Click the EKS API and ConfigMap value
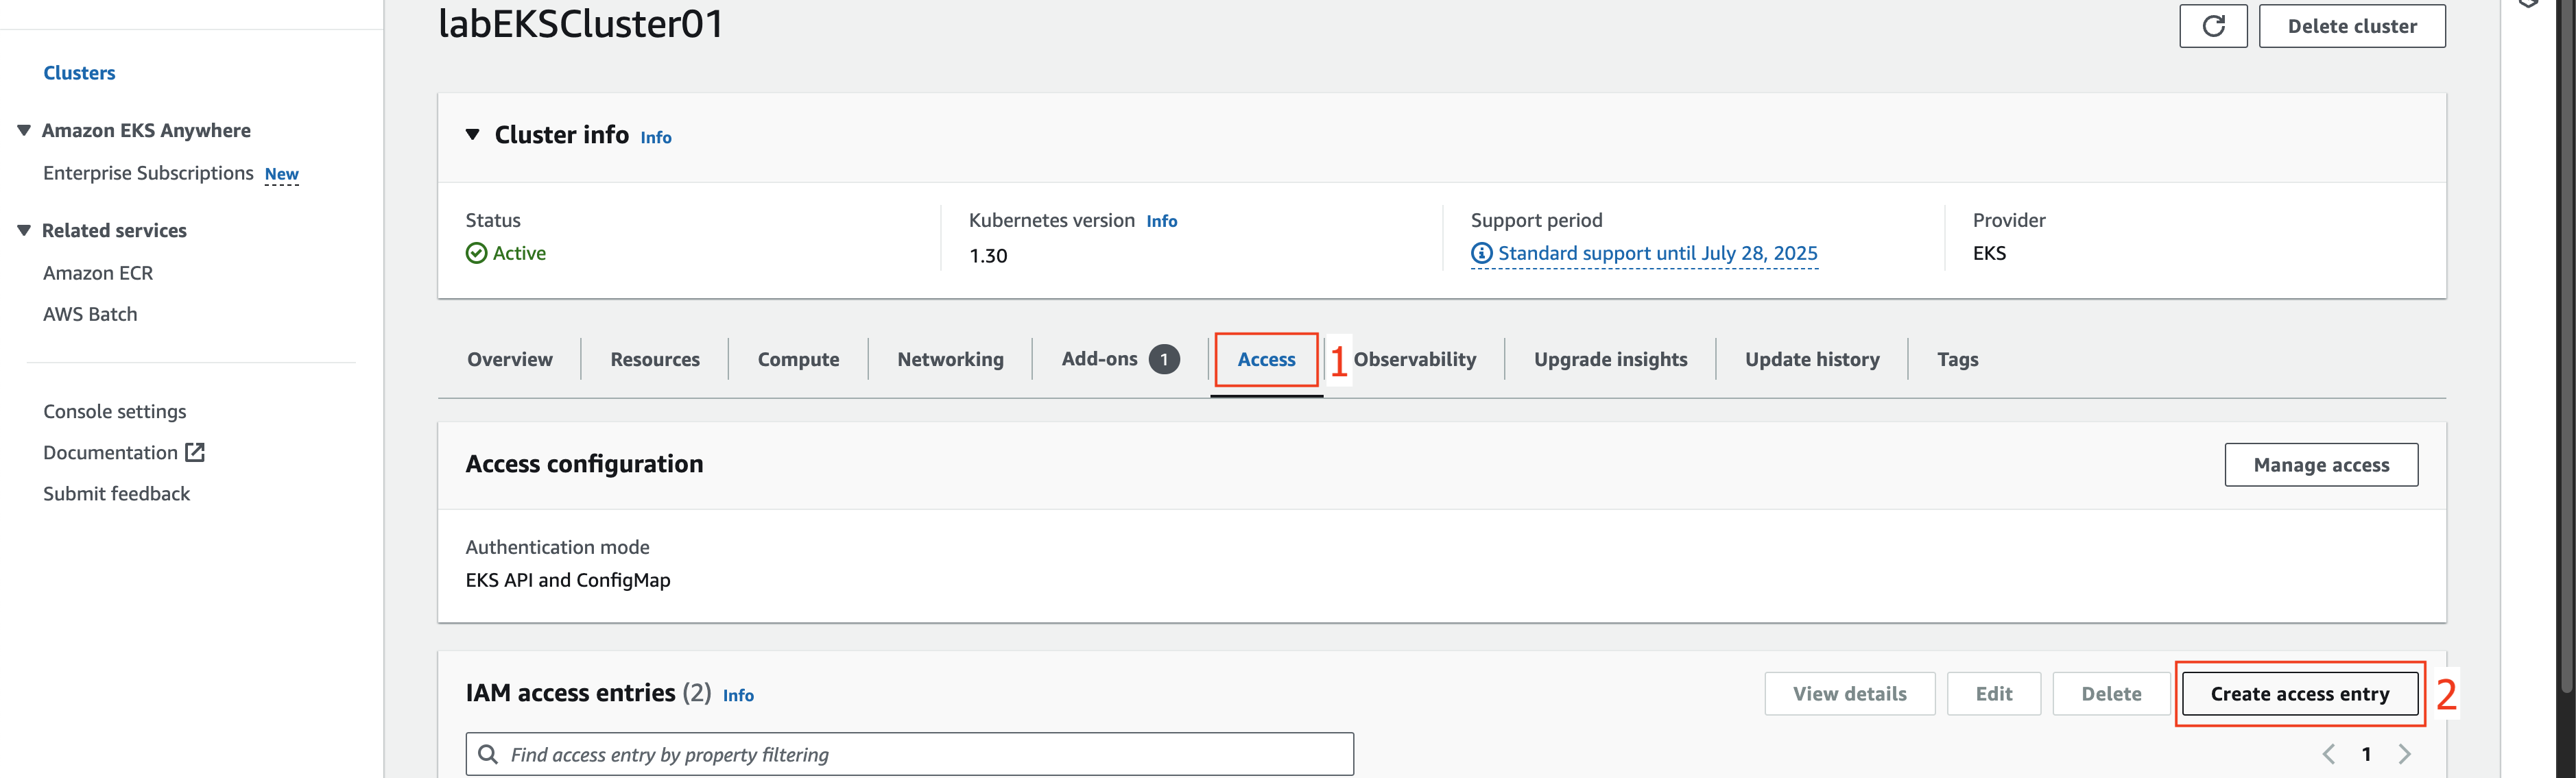Viewport: 2576px width, 778px height. coord(568,580)
